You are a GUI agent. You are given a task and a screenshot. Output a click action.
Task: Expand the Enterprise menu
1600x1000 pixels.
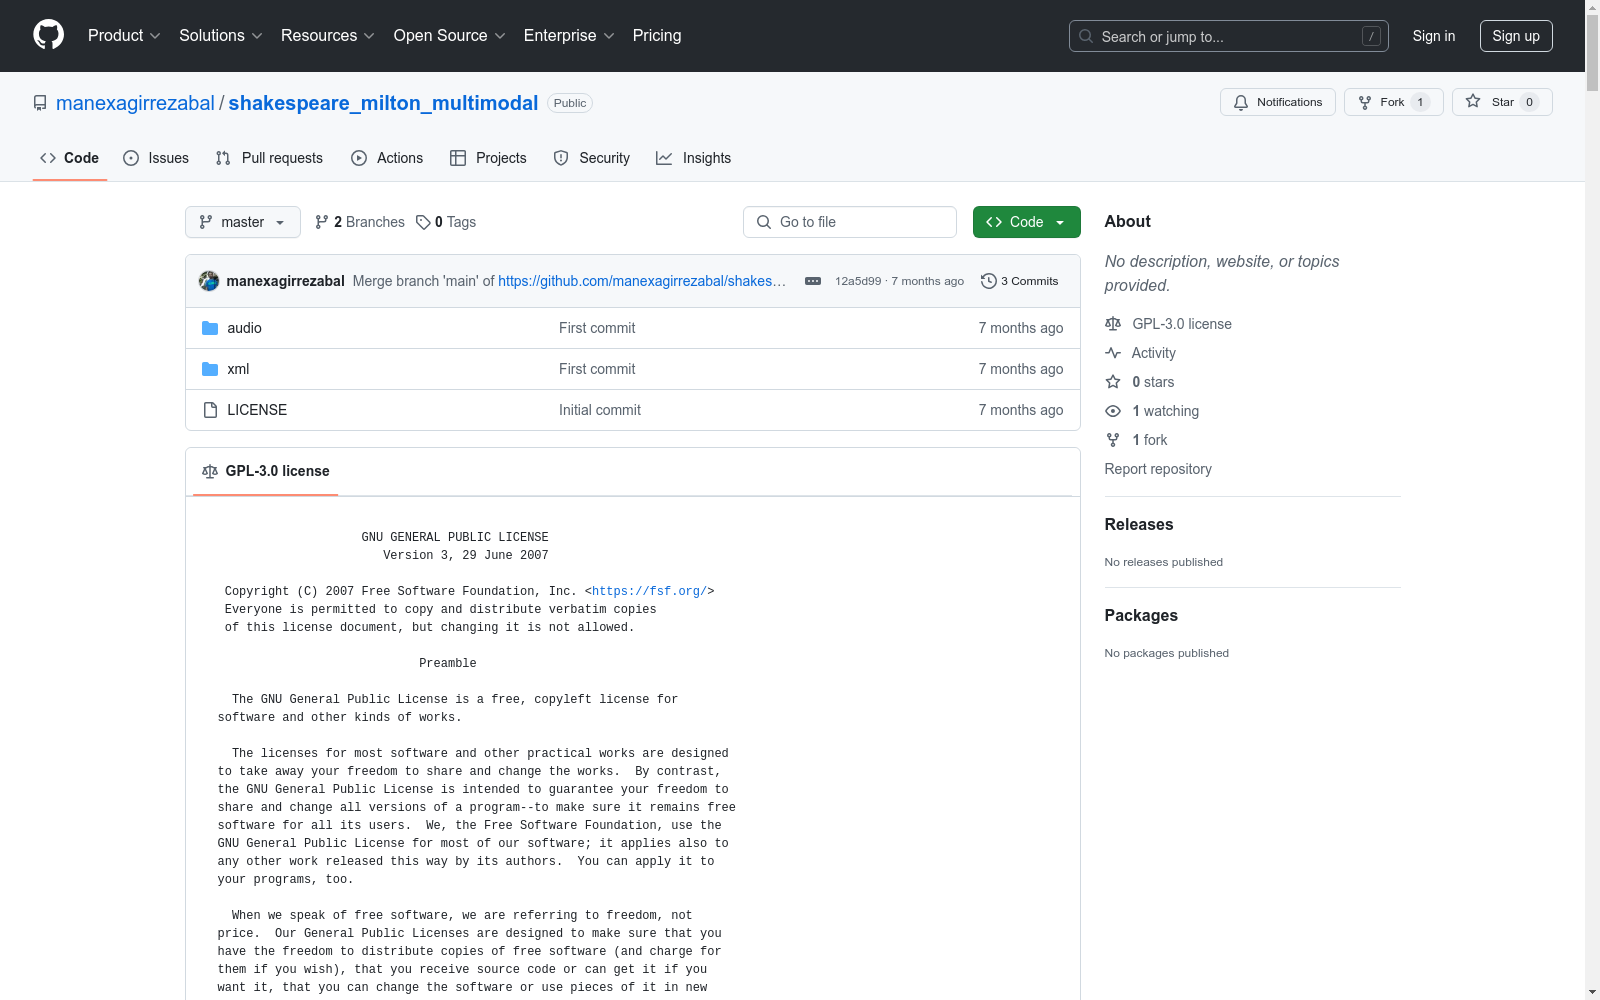[569, 35]
